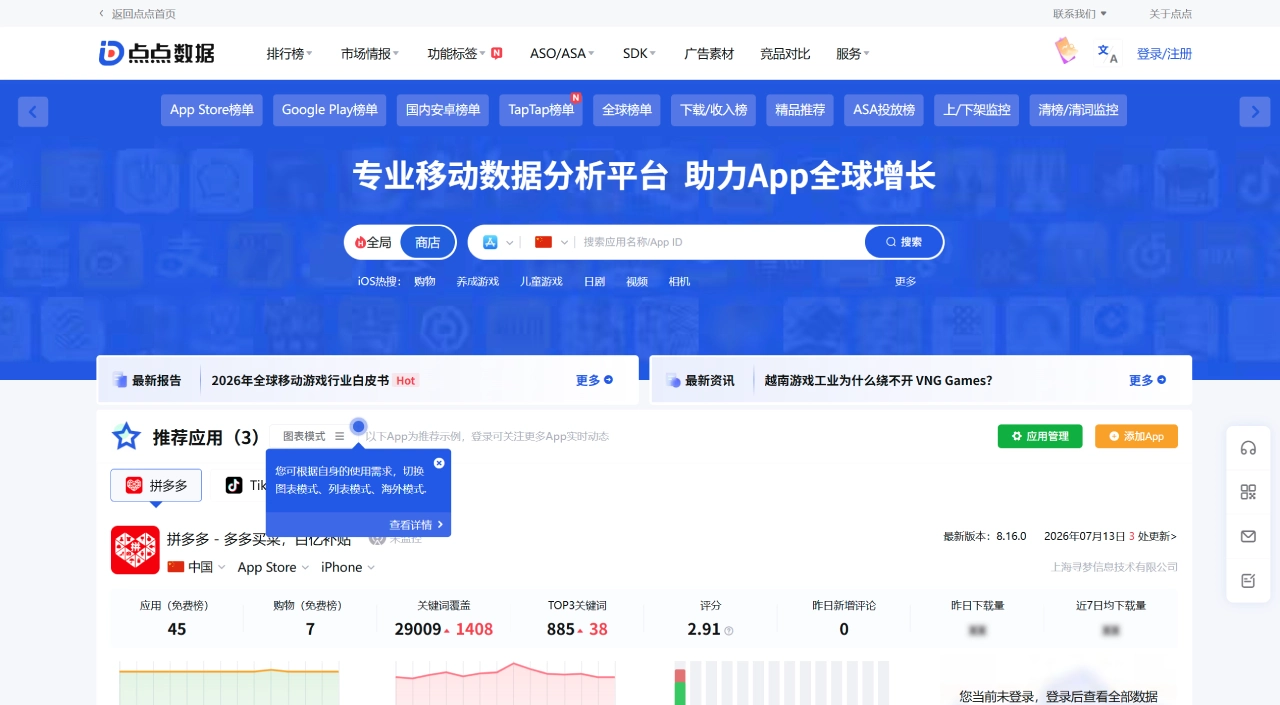The height and width of the screenshot is (705, 1280).
Task: Click the 养成游戏 hot search keyword
Action: point(478,282)
